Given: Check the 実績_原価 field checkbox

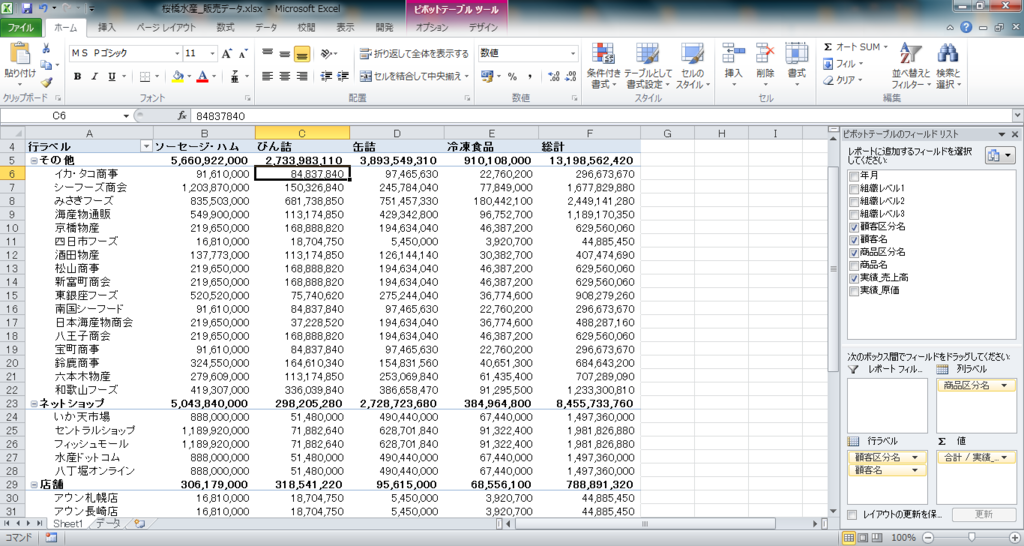Looking at the screenshot, I should pos(854,291).
